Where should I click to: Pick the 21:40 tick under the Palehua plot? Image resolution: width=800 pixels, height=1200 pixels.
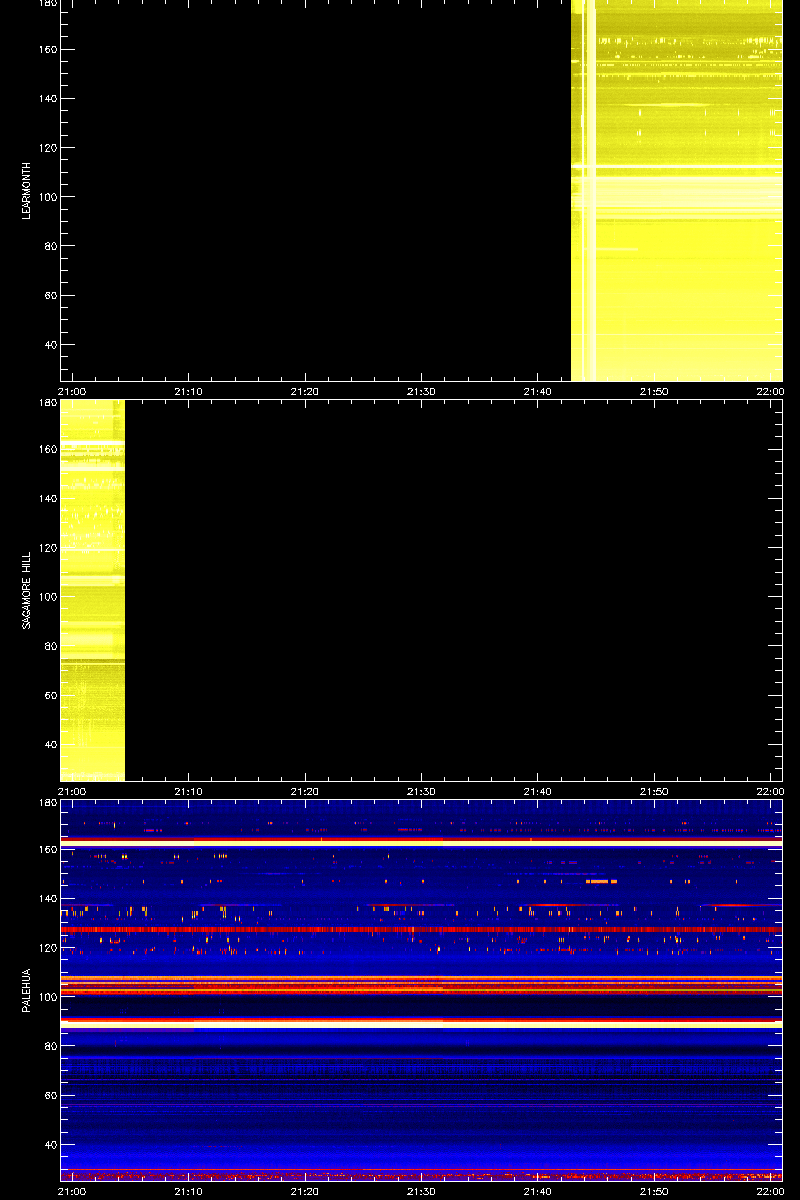537,1191
